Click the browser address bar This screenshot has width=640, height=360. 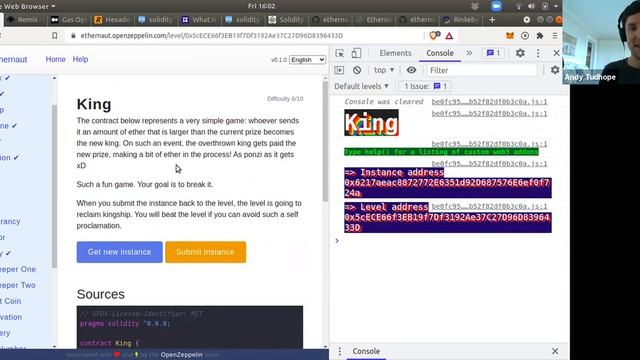pos(245,36)
